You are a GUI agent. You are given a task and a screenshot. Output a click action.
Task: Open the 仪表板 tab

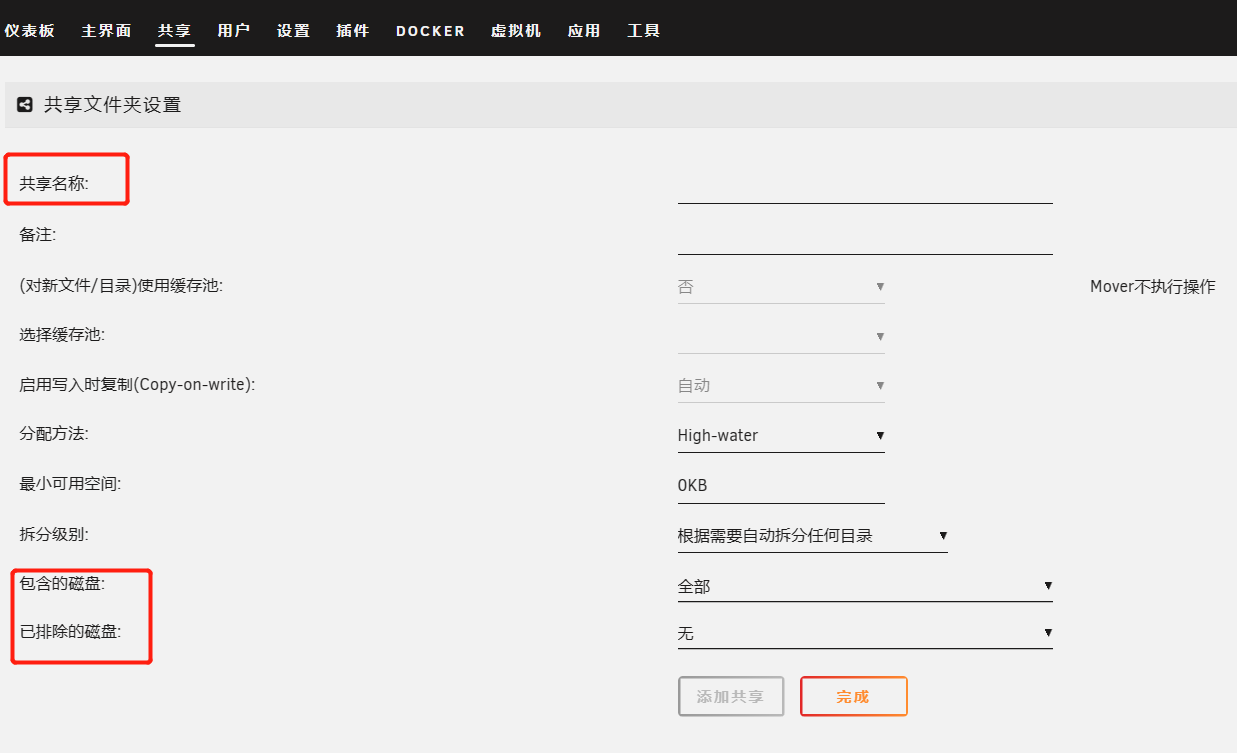point(29,31)
